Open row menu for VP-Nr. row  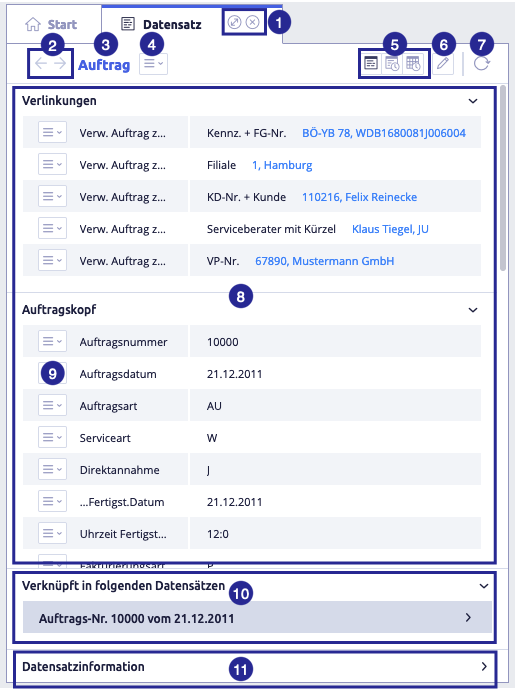[52, 261]
